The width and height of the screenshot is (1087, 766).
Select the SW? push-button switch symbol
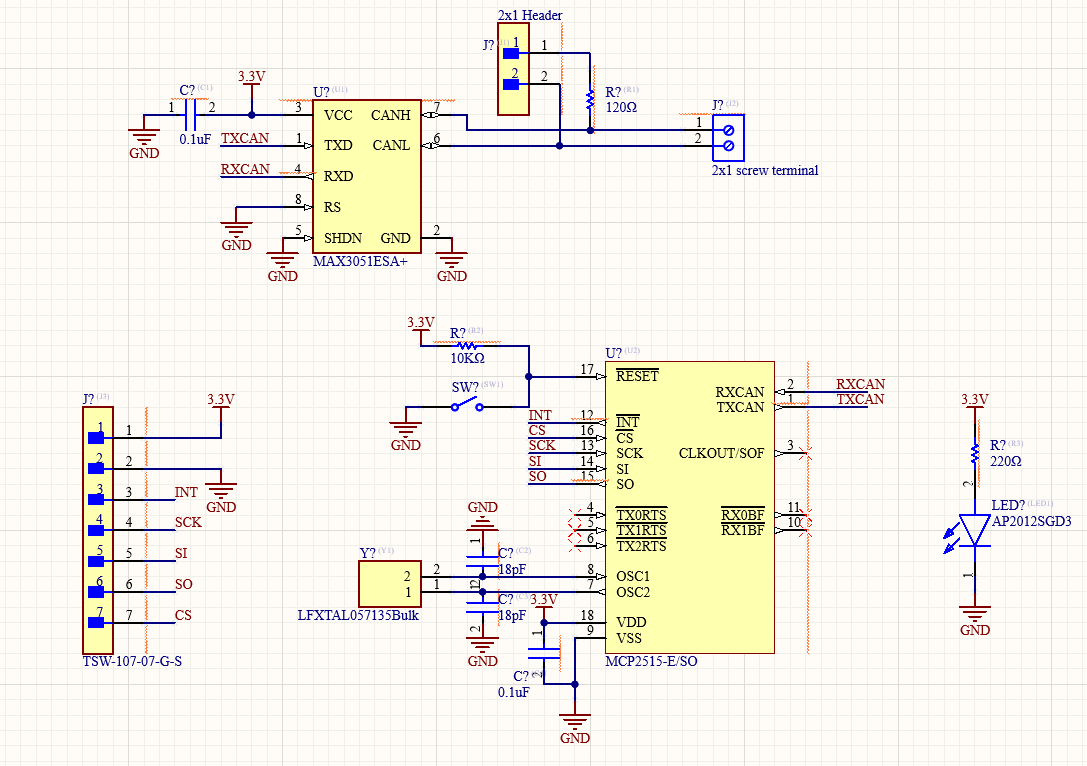click(x=467, y=403)
